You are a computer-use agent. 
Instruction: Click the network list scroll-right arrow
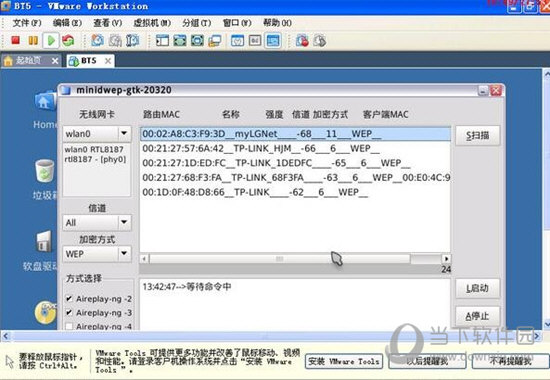pos(446,259)
